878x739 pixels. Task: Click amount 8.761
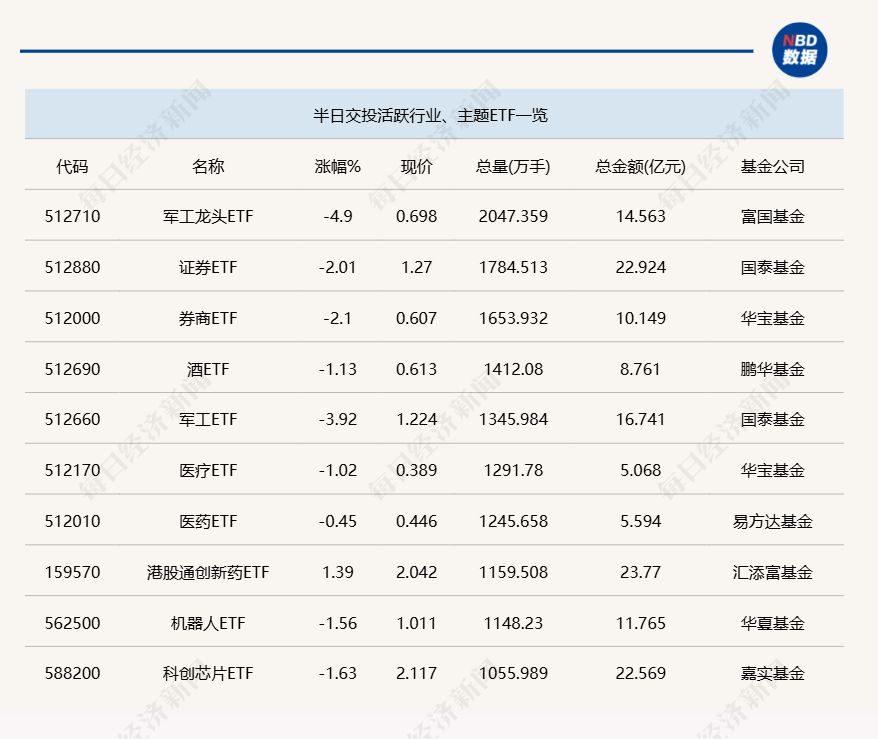[640, 369]
